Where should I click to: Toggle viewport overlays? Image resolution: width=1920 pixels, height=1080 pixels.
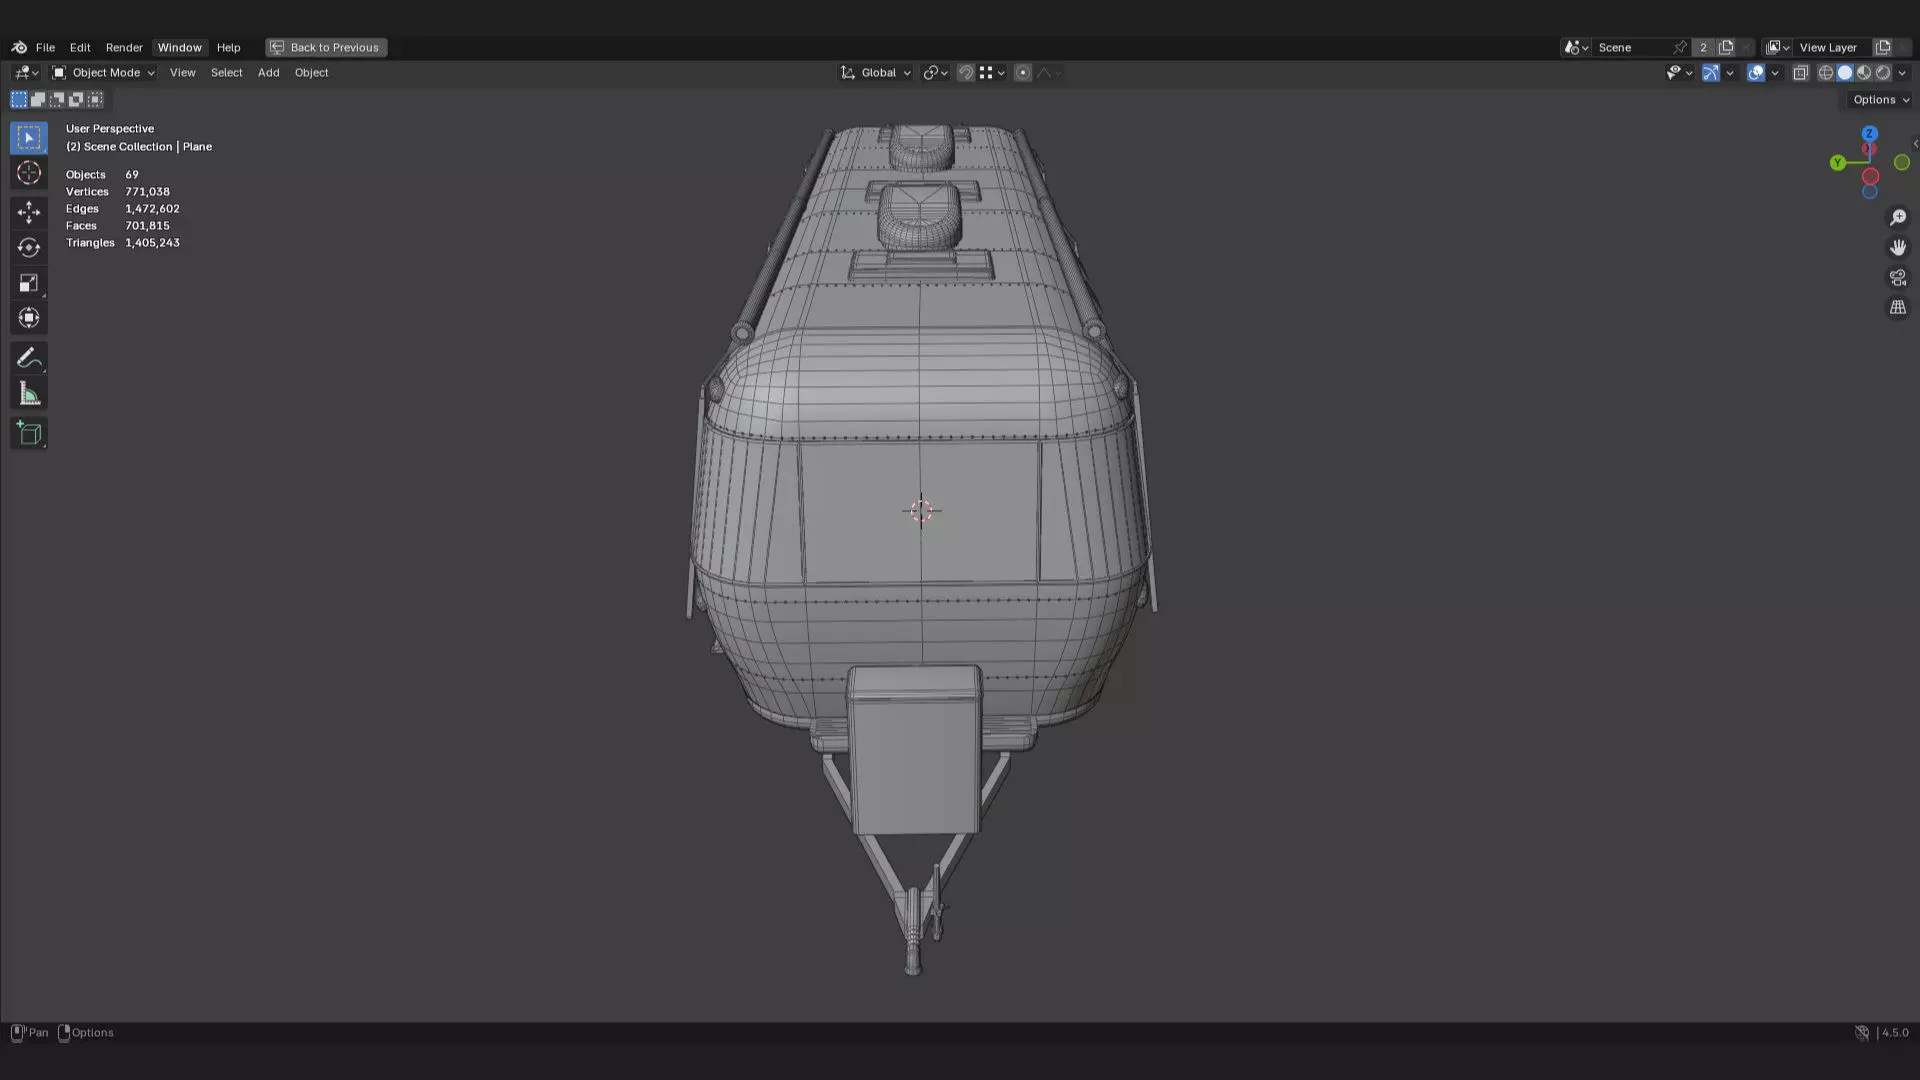(1756, 73)
